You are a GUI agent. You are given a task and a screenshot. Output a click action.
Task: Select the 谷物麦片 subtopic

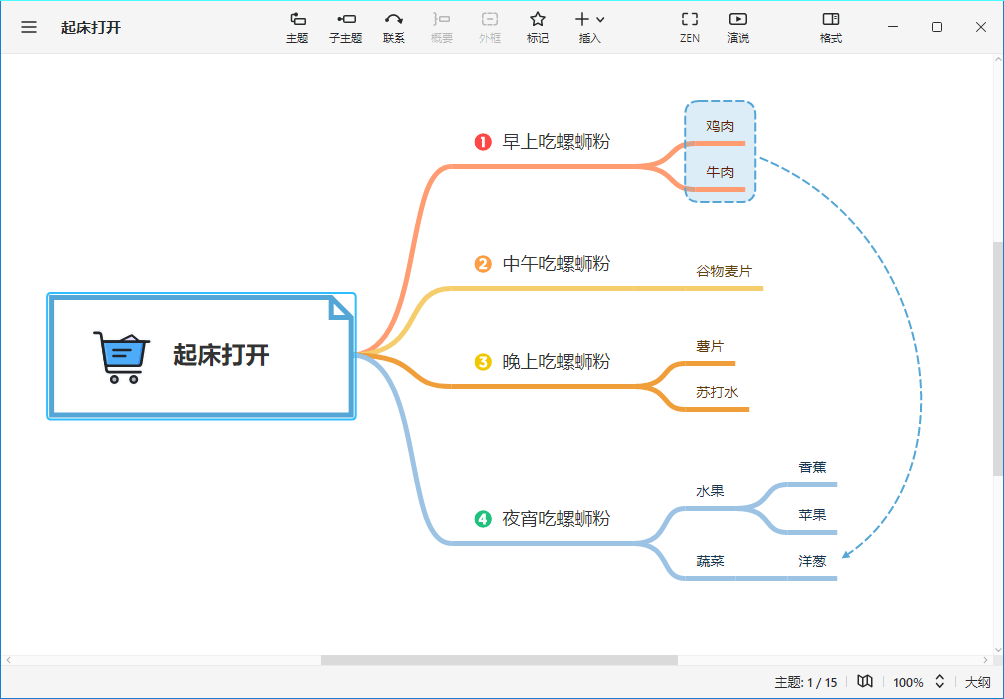coord(724,271)
